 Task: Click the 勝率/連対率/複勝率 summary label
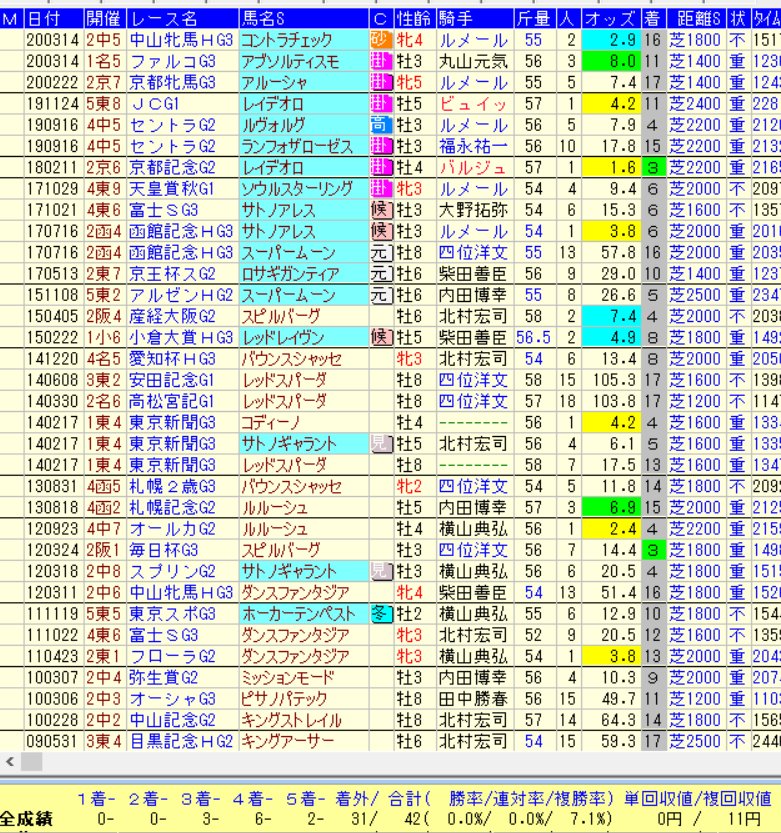[x=531, y=798]
